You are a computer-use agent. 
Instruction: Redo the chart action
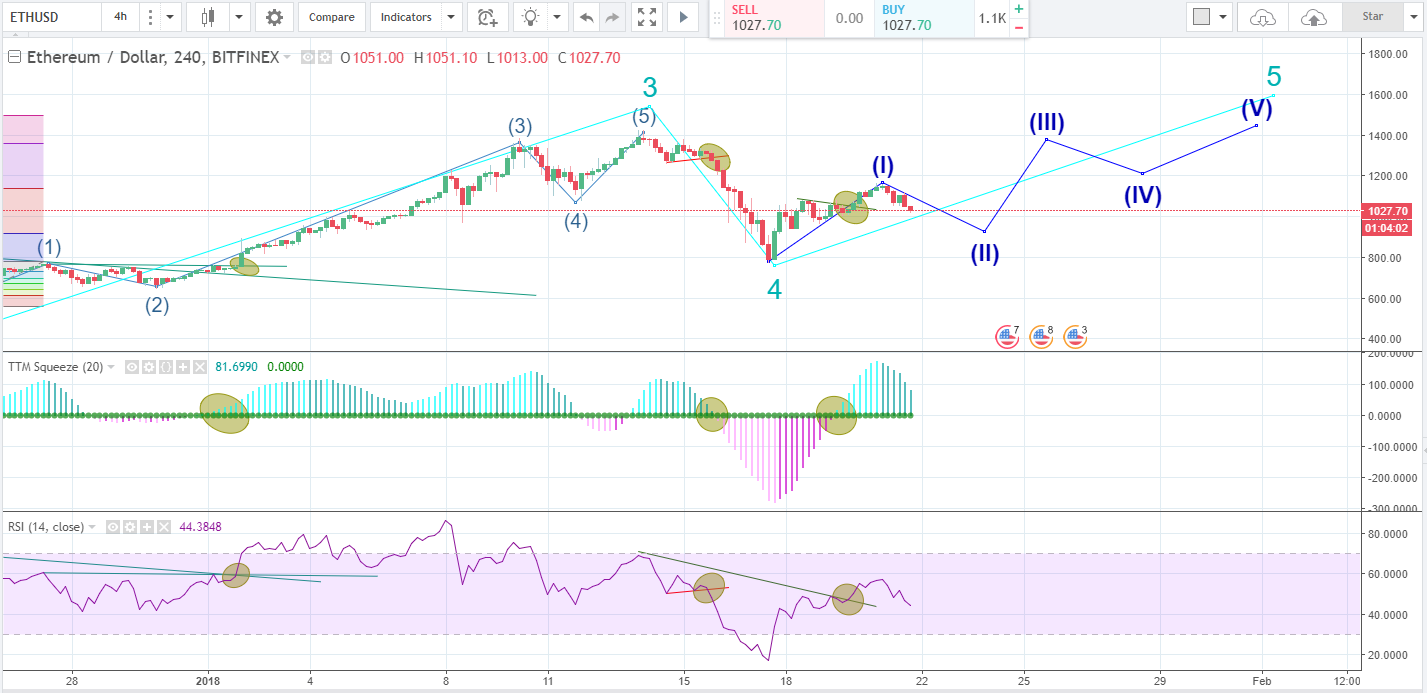pos(611,17)
